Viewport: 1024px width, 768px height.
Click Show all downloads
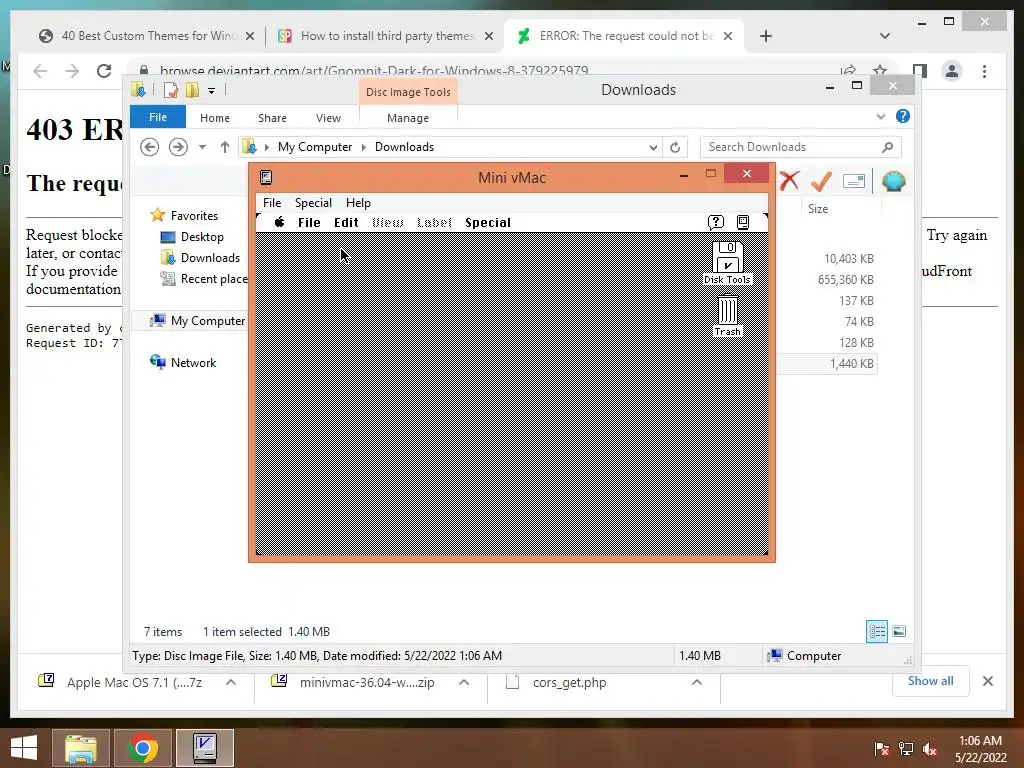pos(930,681)
